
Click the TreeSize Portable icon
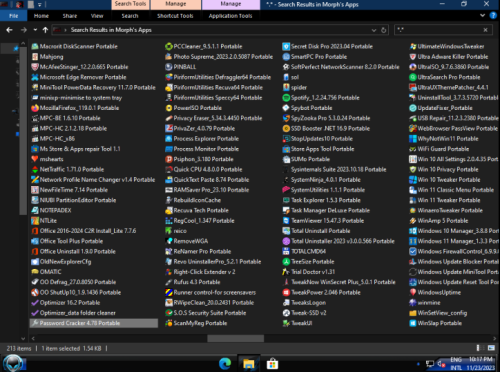[x=286, y=262]
